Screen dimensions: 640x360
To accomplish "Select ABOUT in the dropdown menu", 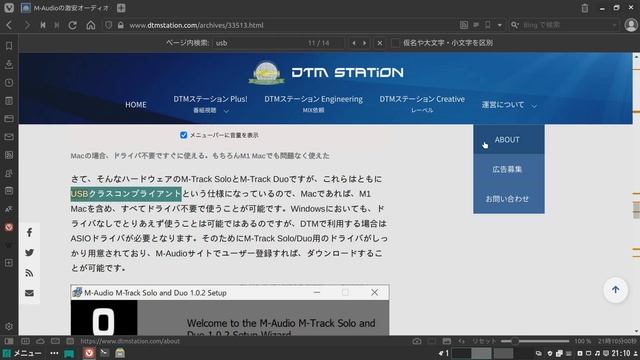I will pos(509,140).
